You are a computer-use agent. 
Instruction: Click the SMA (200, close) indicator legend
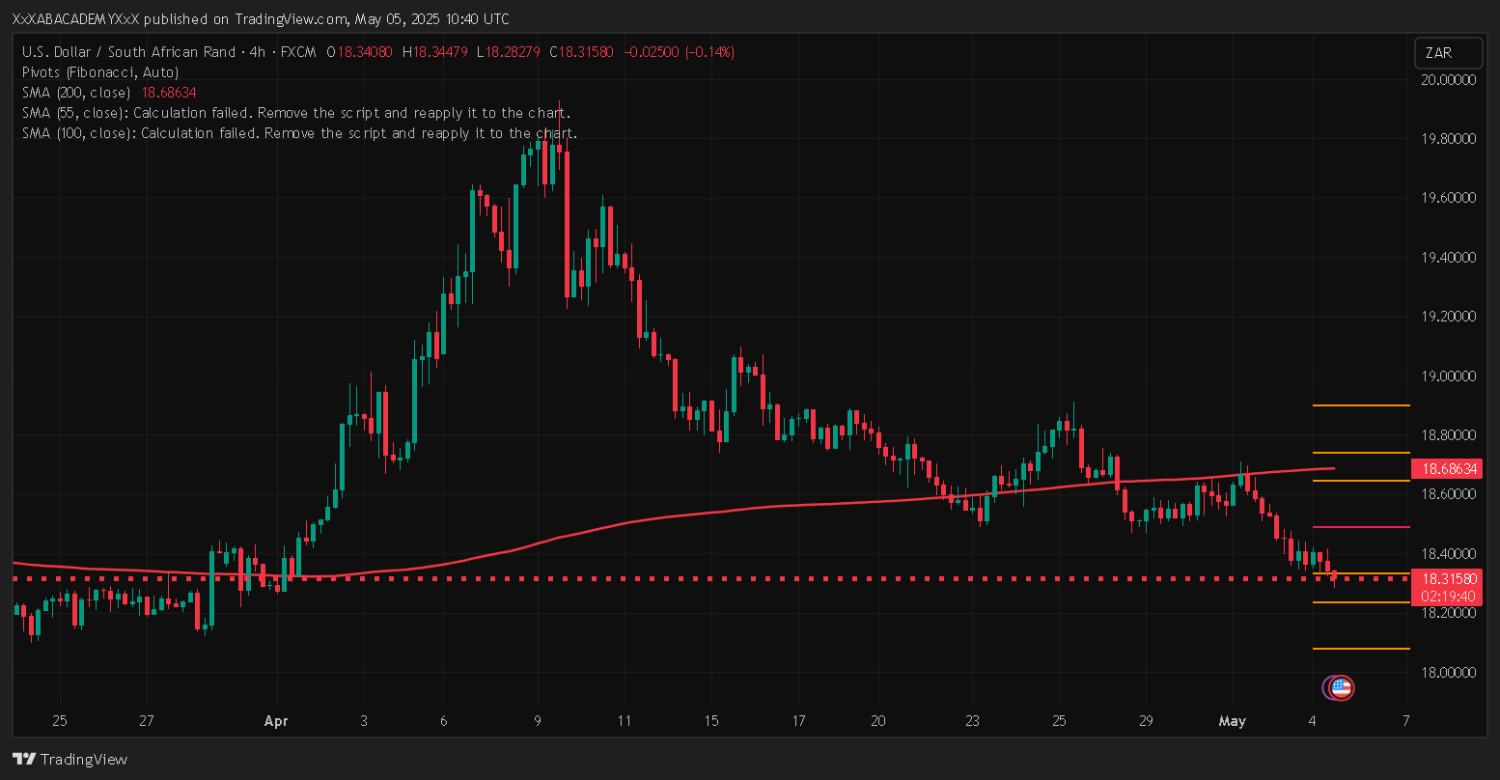click(110, 92)
